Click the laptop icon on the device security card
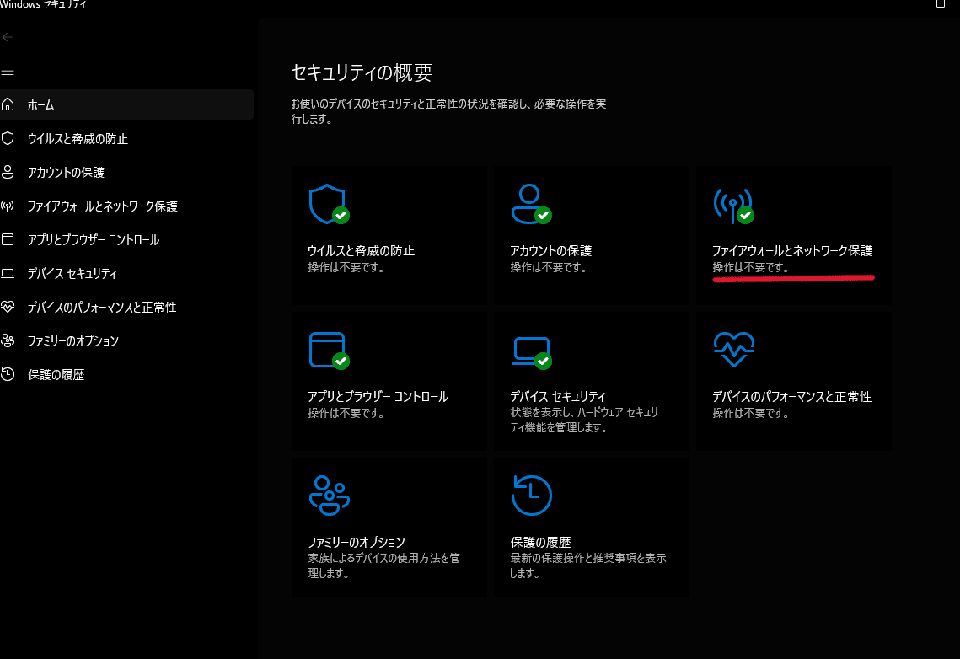The height and width of the screenshot is (659, 960). (x=531, y=352)
